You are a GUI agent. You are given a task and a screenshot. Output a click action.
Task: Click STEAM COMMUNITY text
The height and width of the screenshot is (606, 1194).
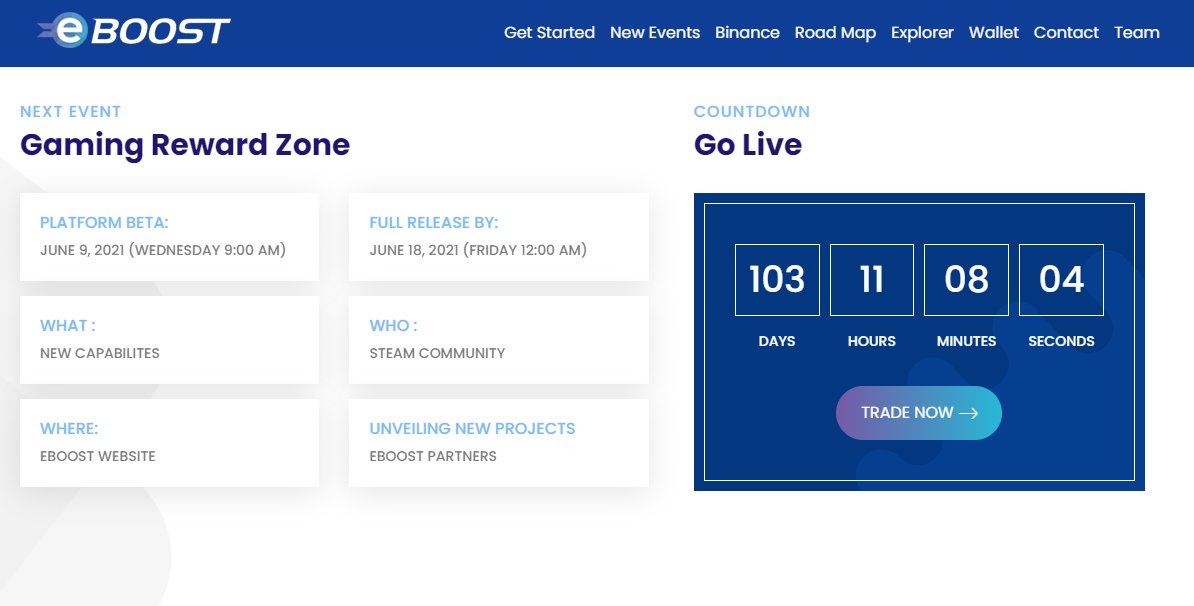click(437, 353)
